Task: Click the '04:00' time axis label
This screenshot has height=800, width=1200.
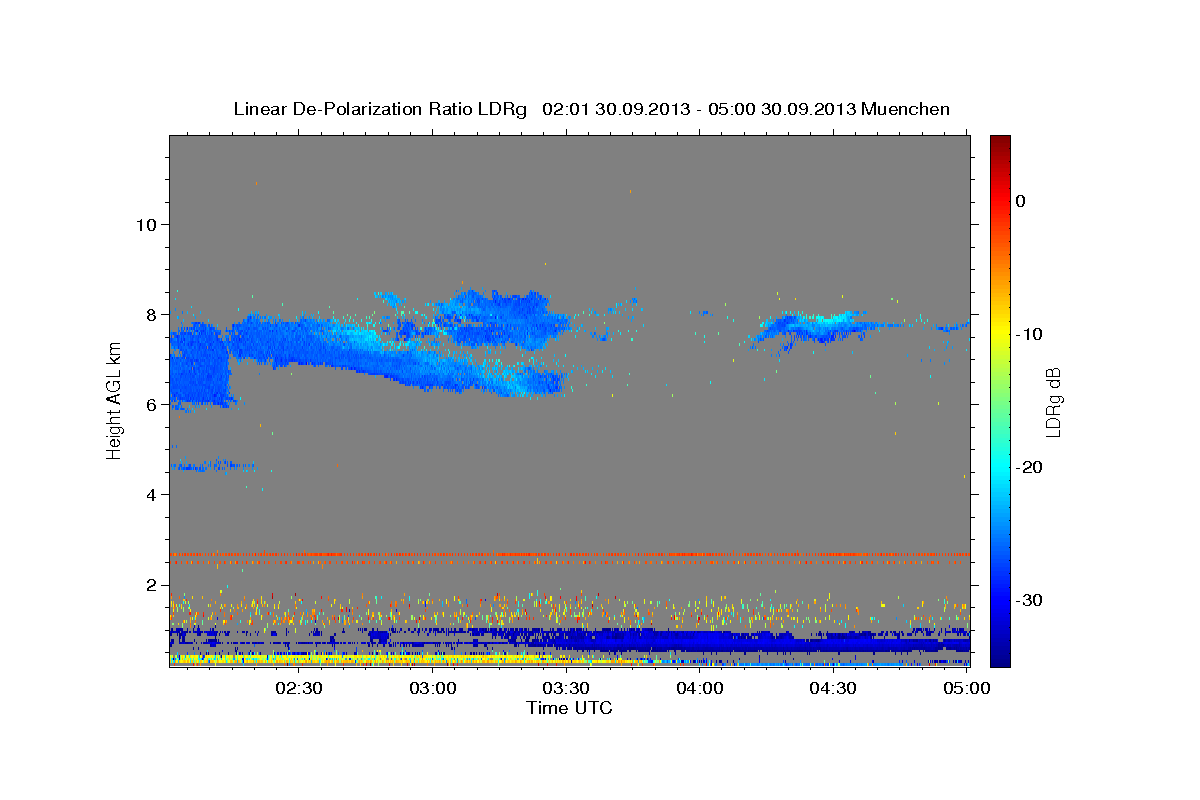Action: [700, 688]
